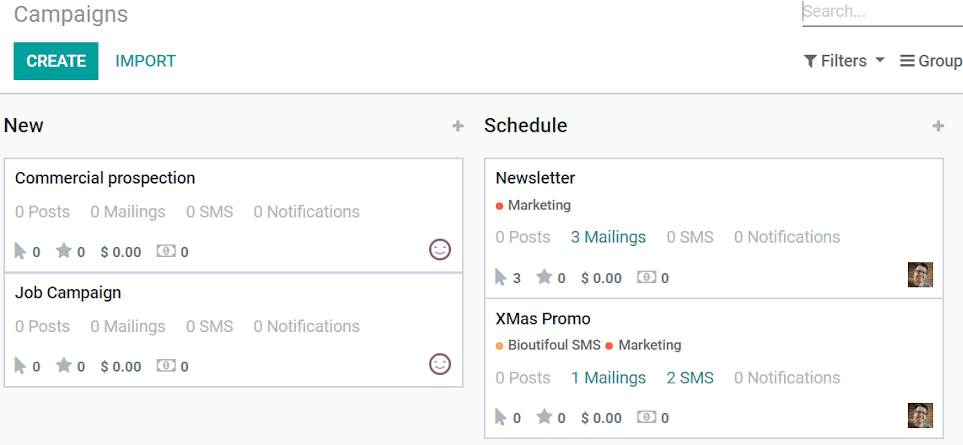Image resolution: width=963 pixels, height=445 pixels.
Task: Click the Search input field
Action: click(883, 12)
